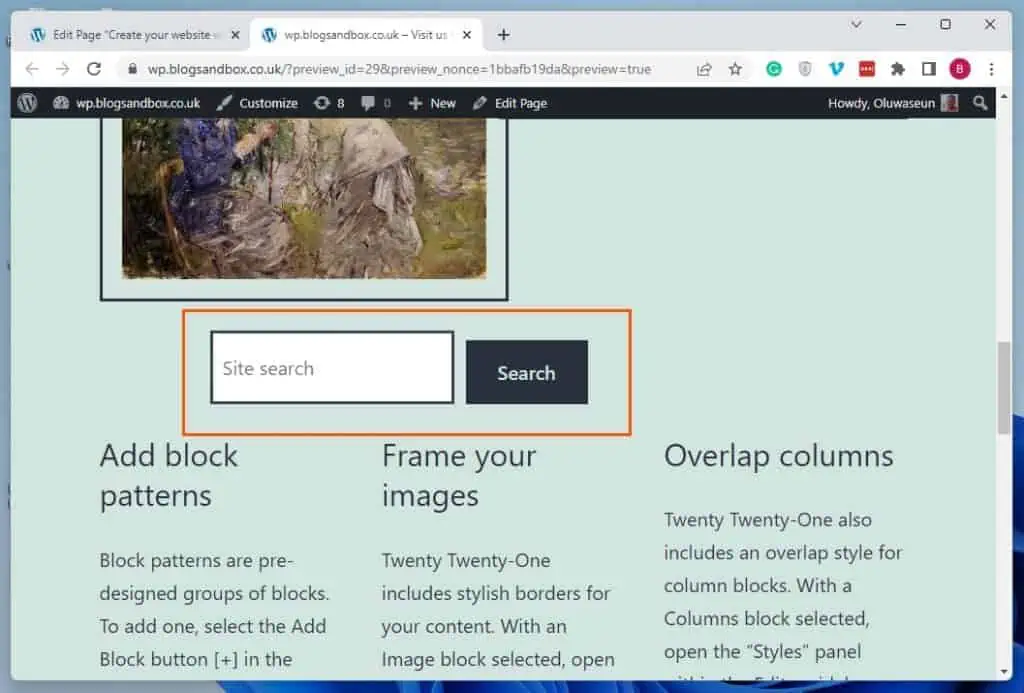Open the comments bubble in admin bar
1024x693 pixels.
(377, 103)
